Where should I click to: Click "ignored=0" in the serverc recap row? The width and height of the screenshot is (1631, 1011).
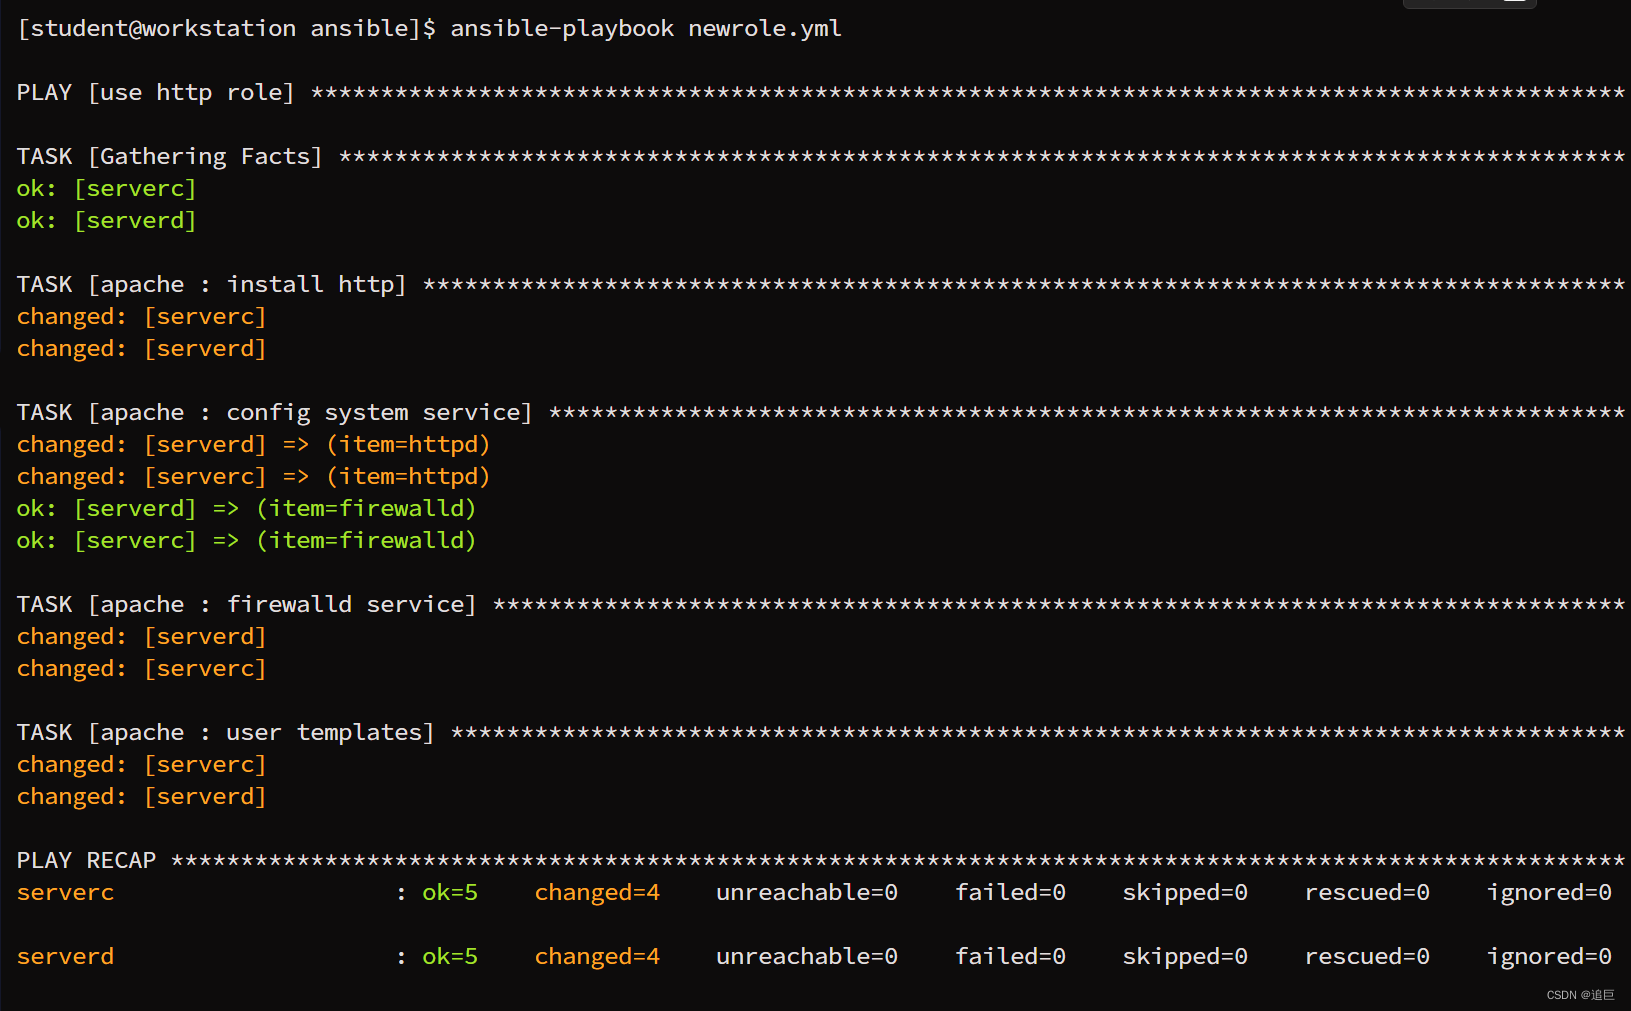point(1549,893)
